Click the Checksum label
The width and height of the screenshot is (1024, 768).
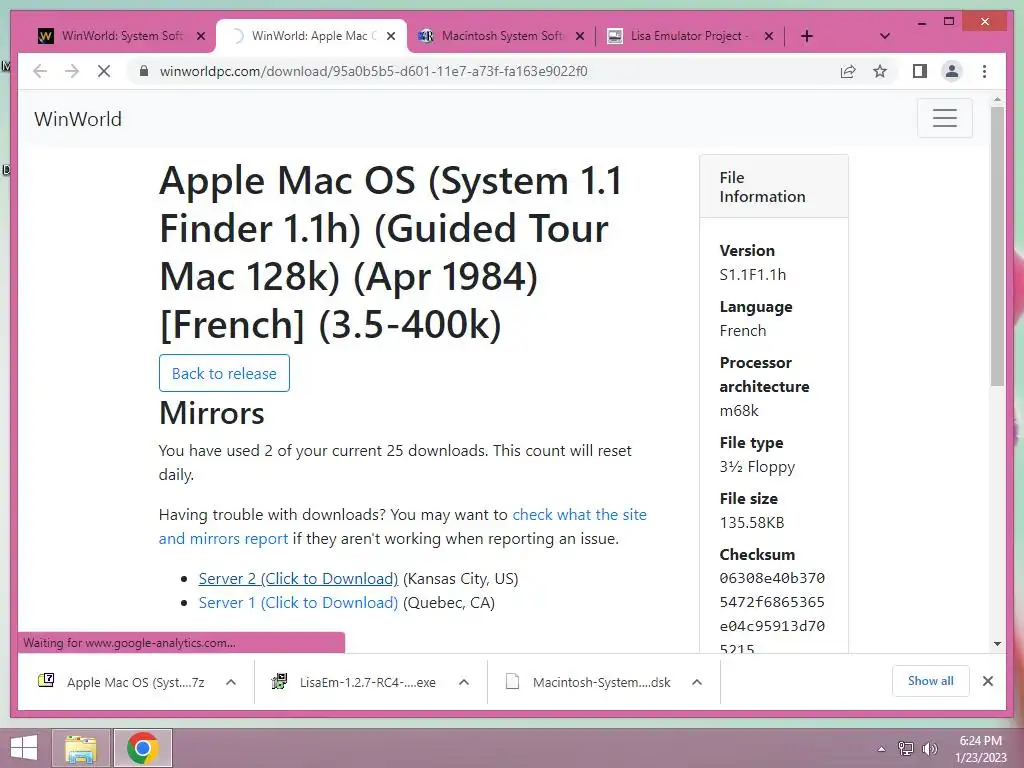[x=757, y=554]
